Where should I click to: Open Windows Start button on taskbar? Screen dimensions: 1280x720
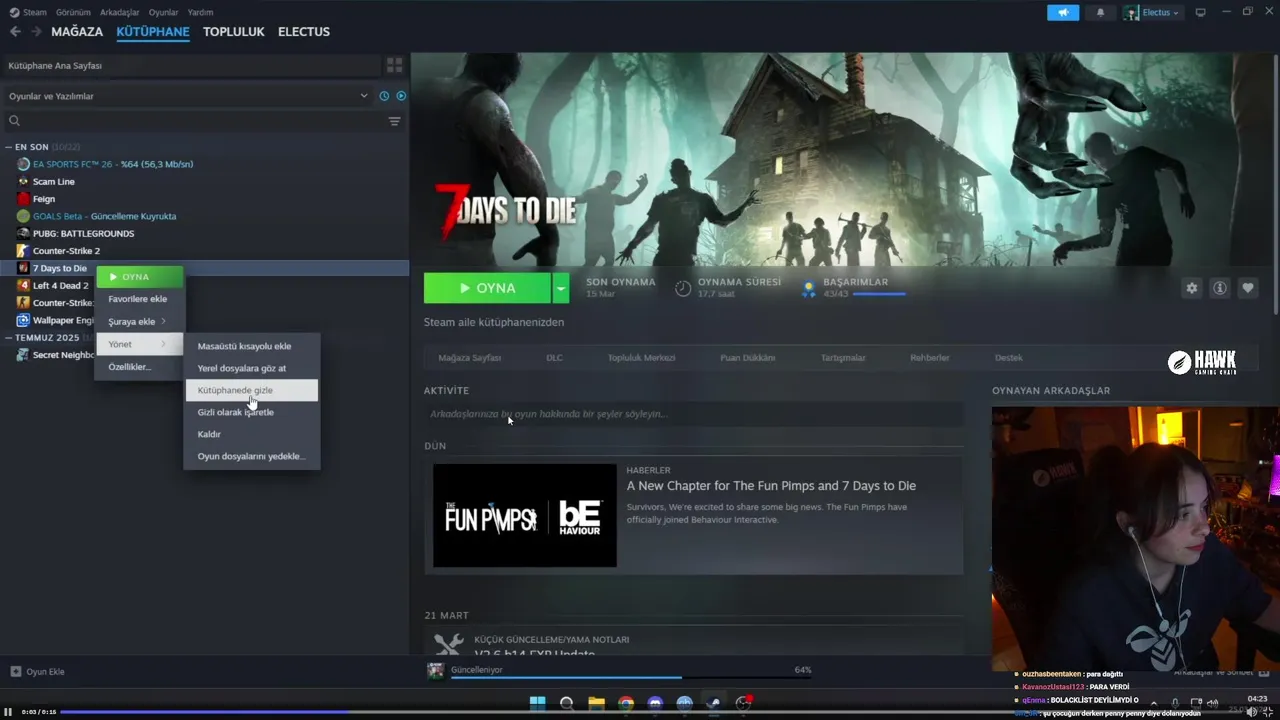pyautogui.click(x=537, y=703)
